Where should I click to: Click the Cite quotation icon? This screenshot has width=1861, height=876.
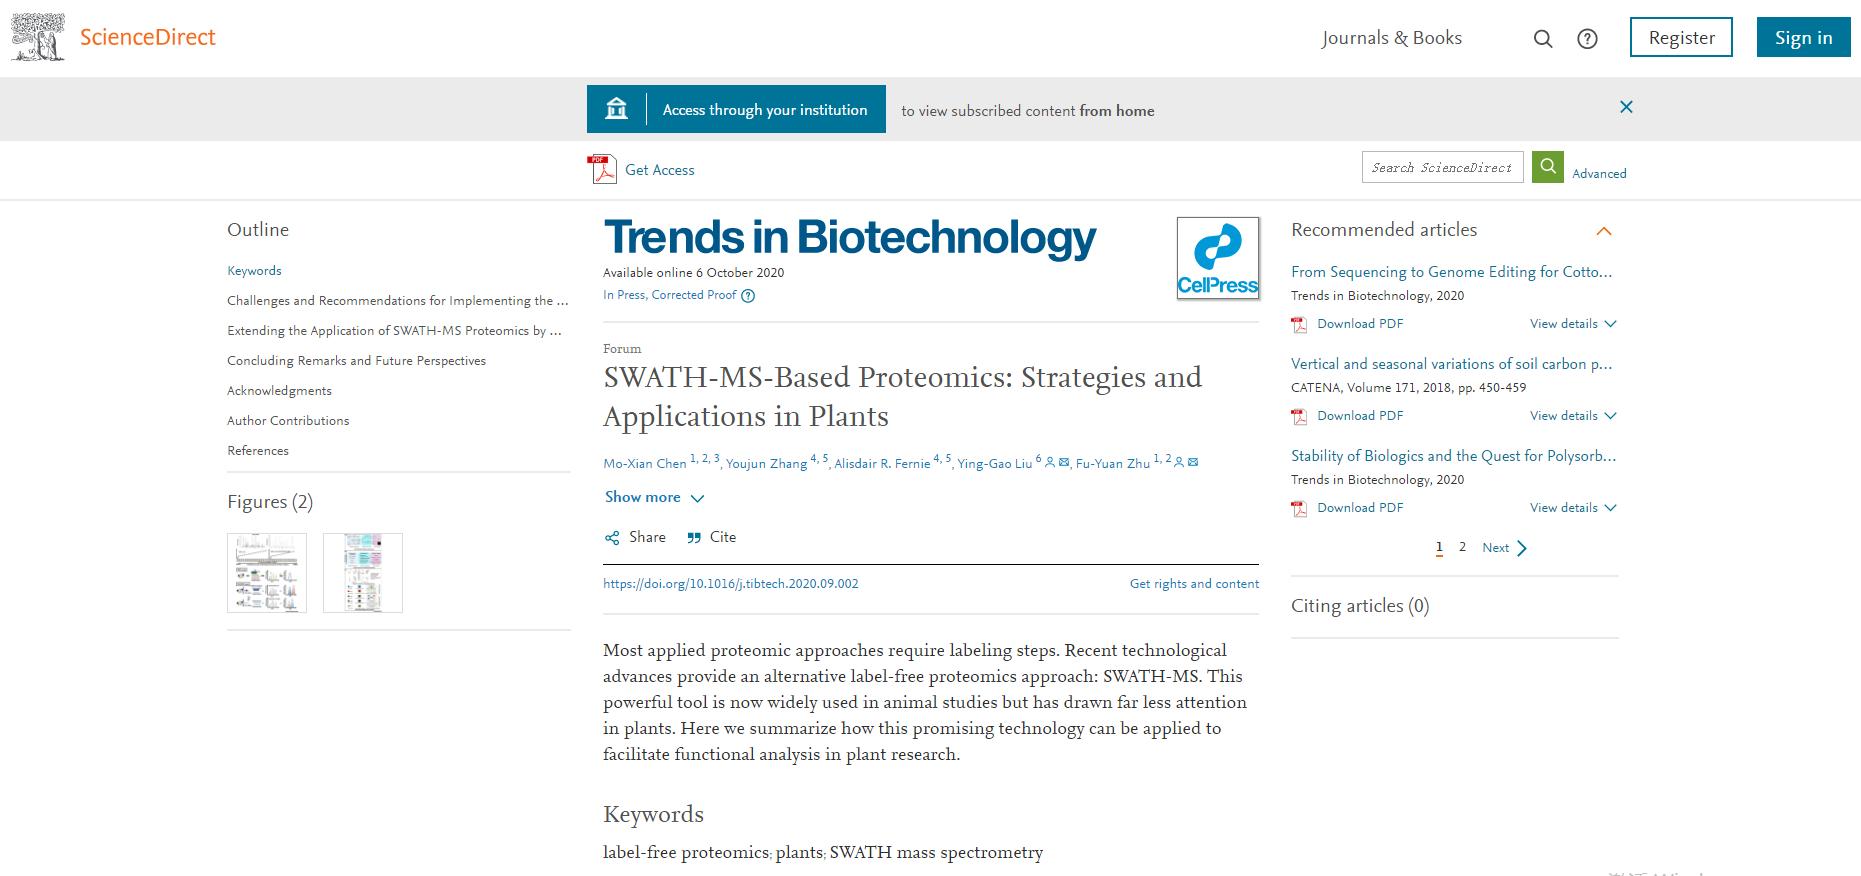coord(694,538)
